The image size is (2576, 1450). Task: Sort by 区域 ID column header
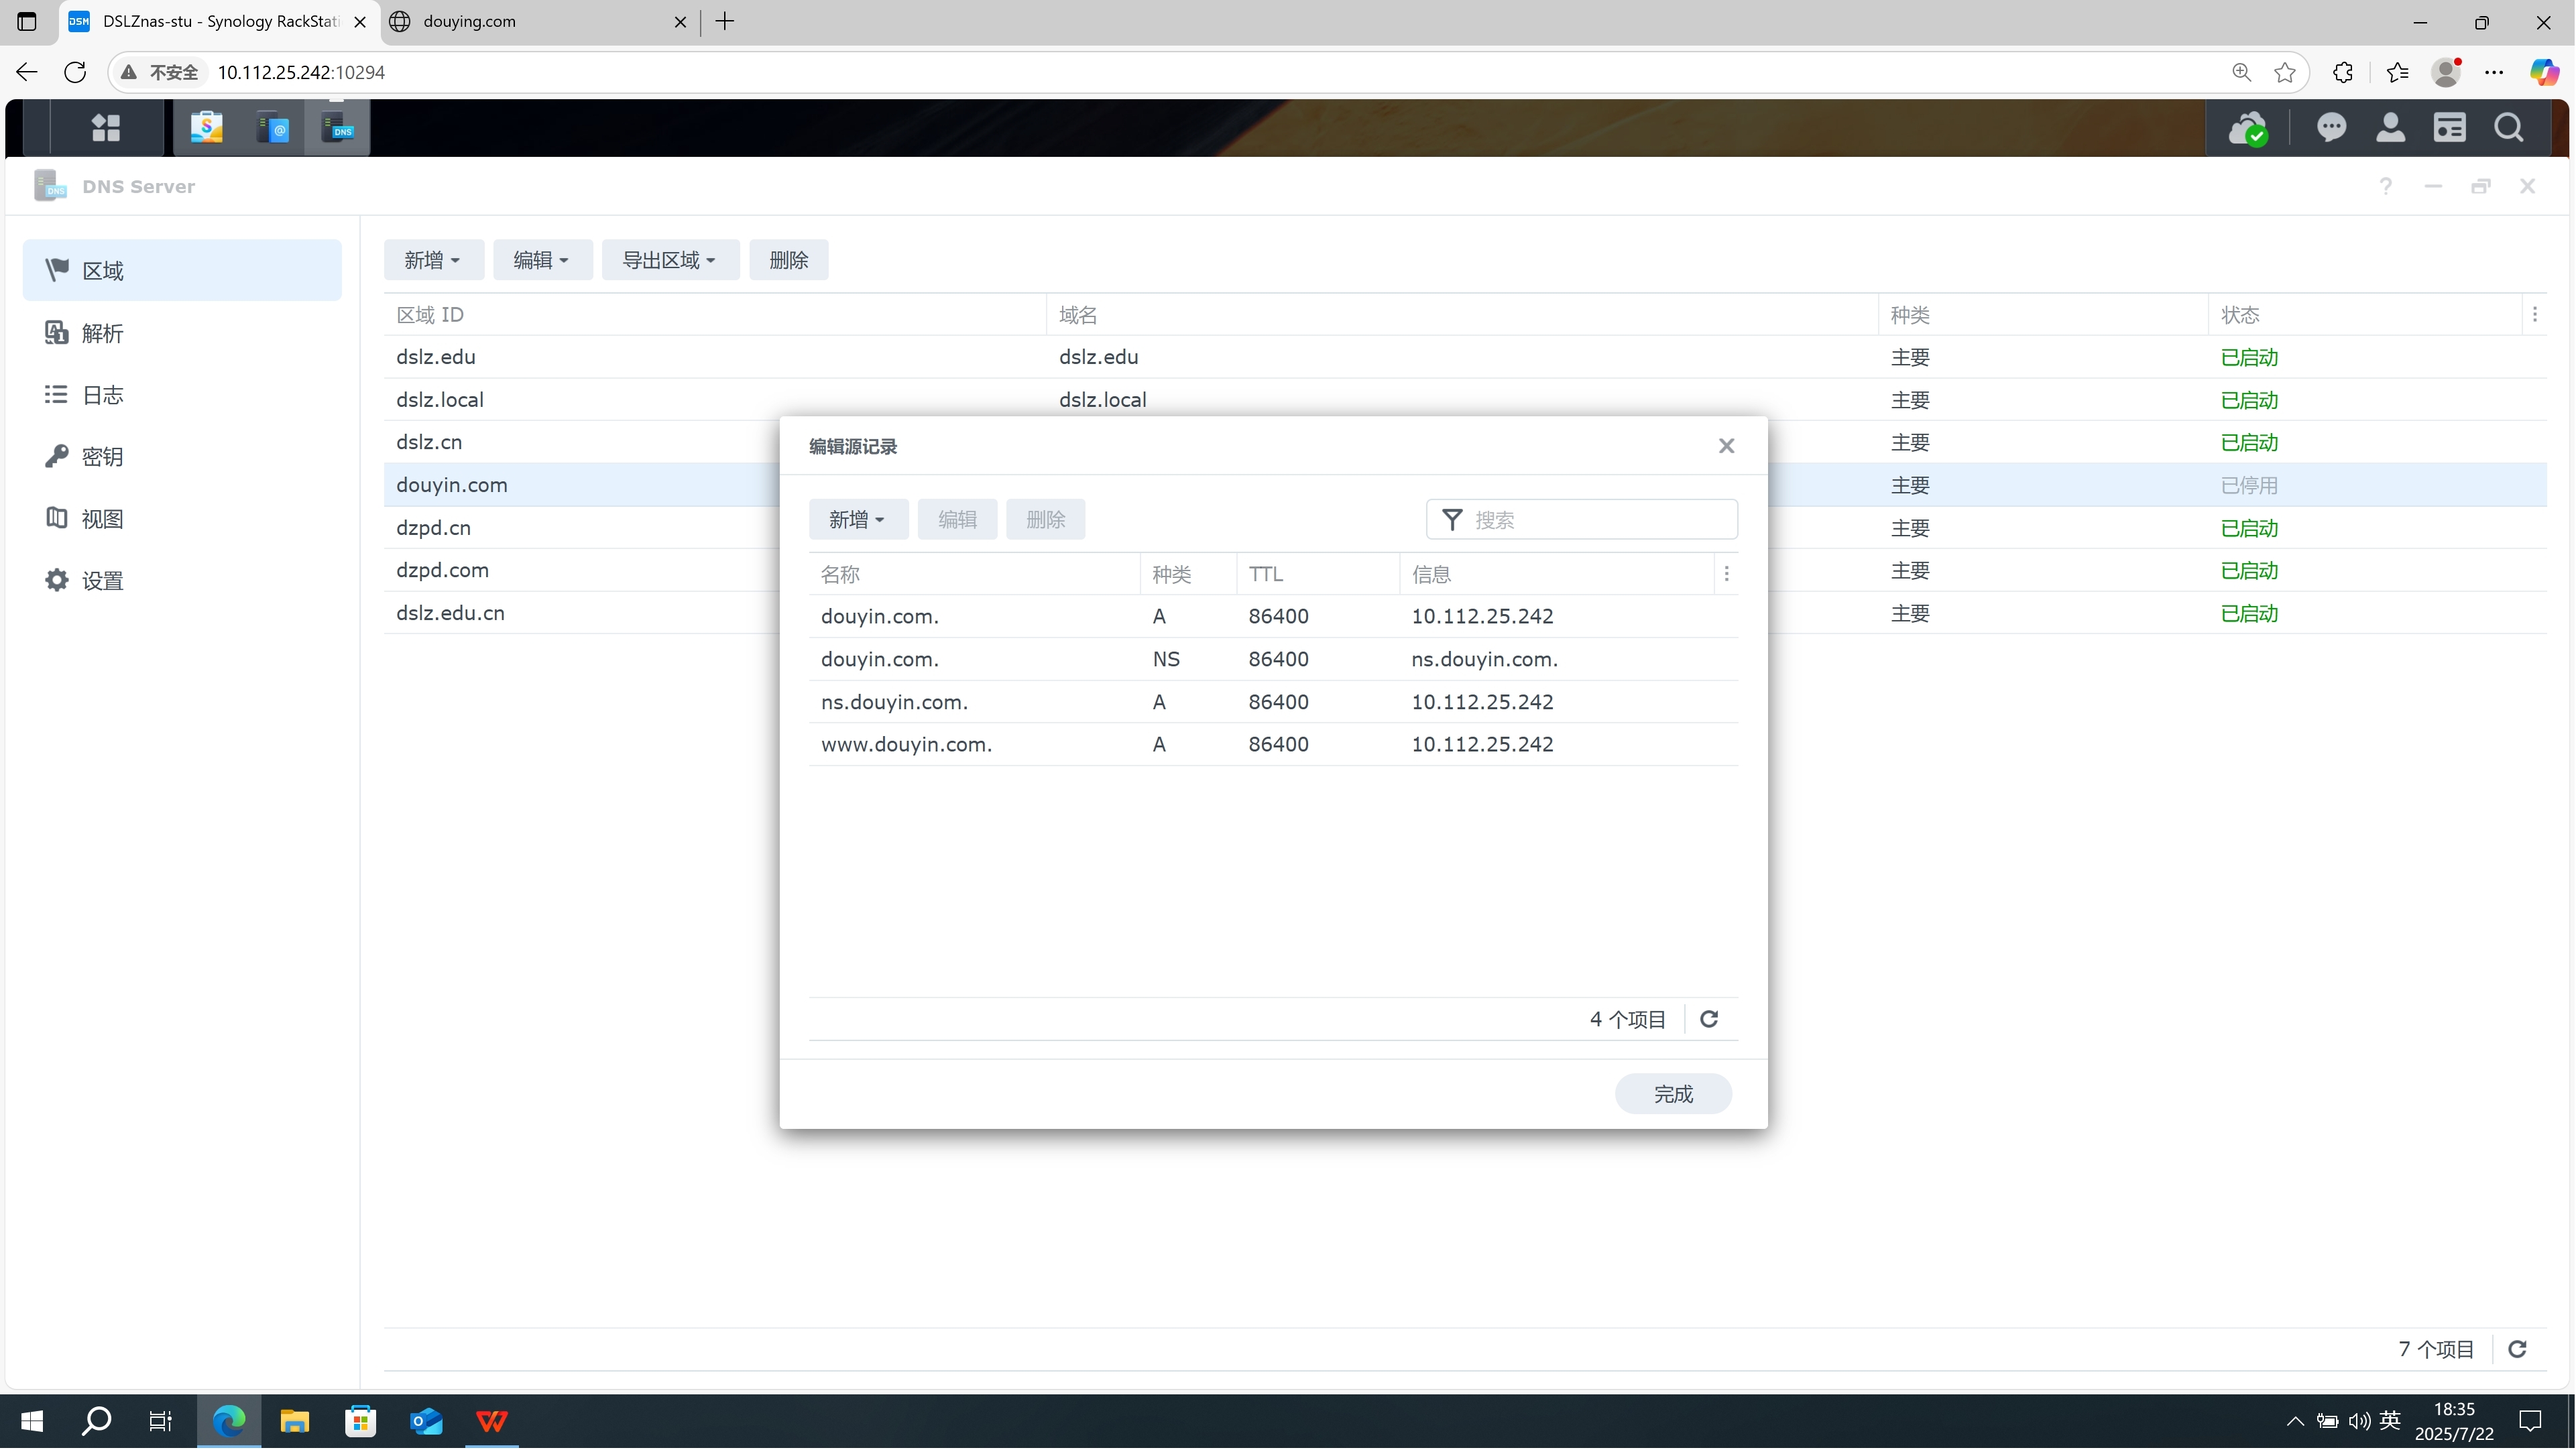pyautogui.click(x=714, y=314)
